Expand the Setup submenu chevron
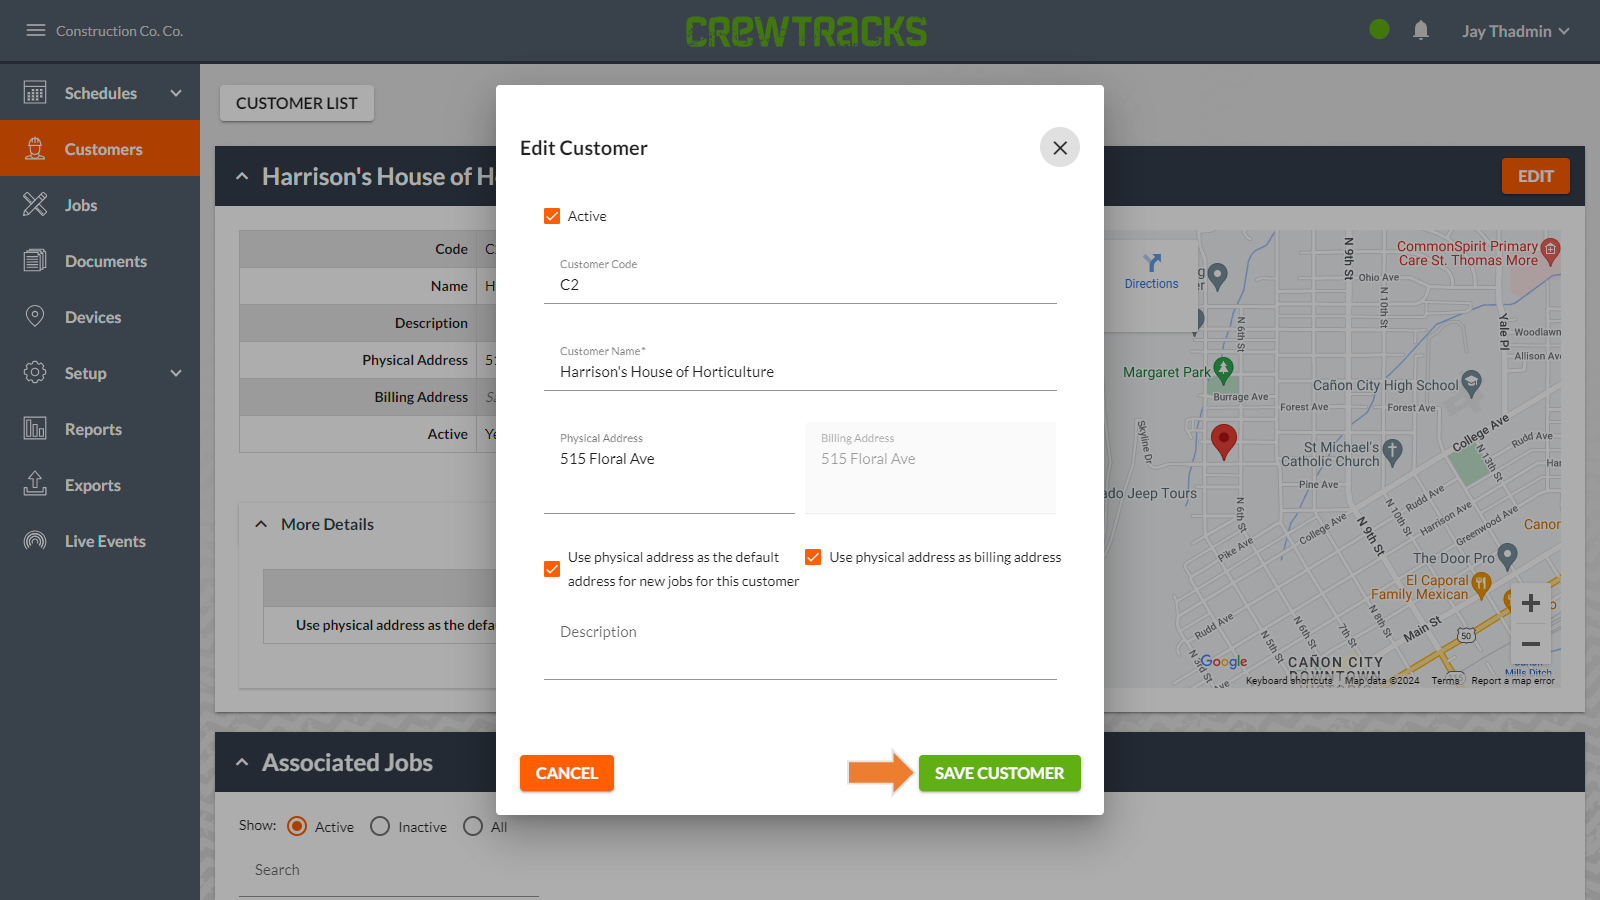The image size is (1600, 900). pos(176,373)
